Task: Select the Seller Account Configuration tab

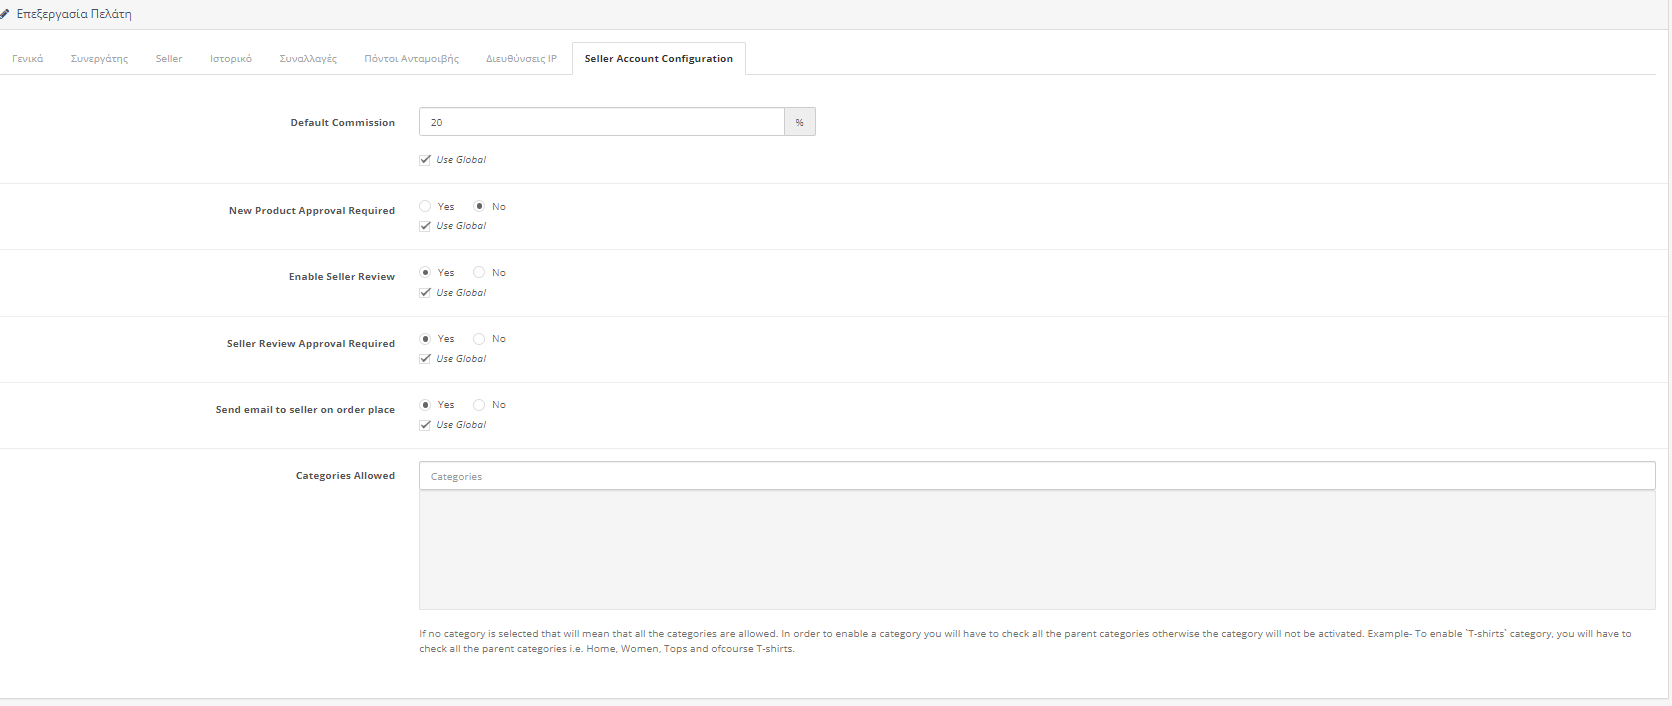Action: point(659,59)
